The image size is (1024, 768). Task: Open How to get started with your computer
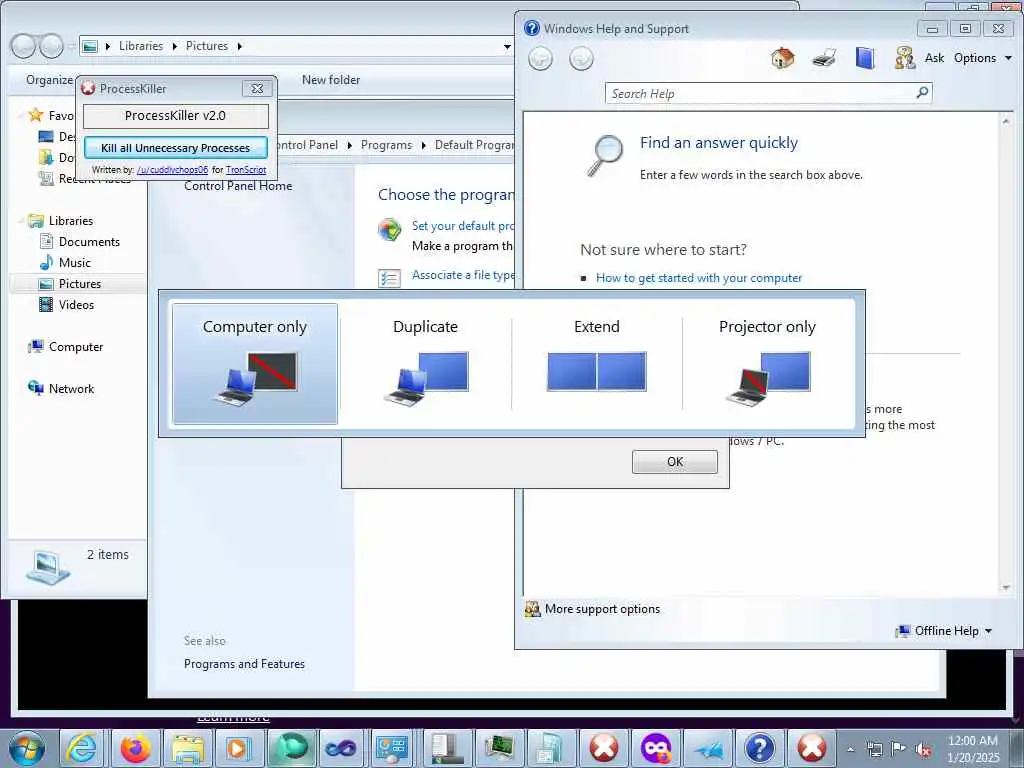698,278
